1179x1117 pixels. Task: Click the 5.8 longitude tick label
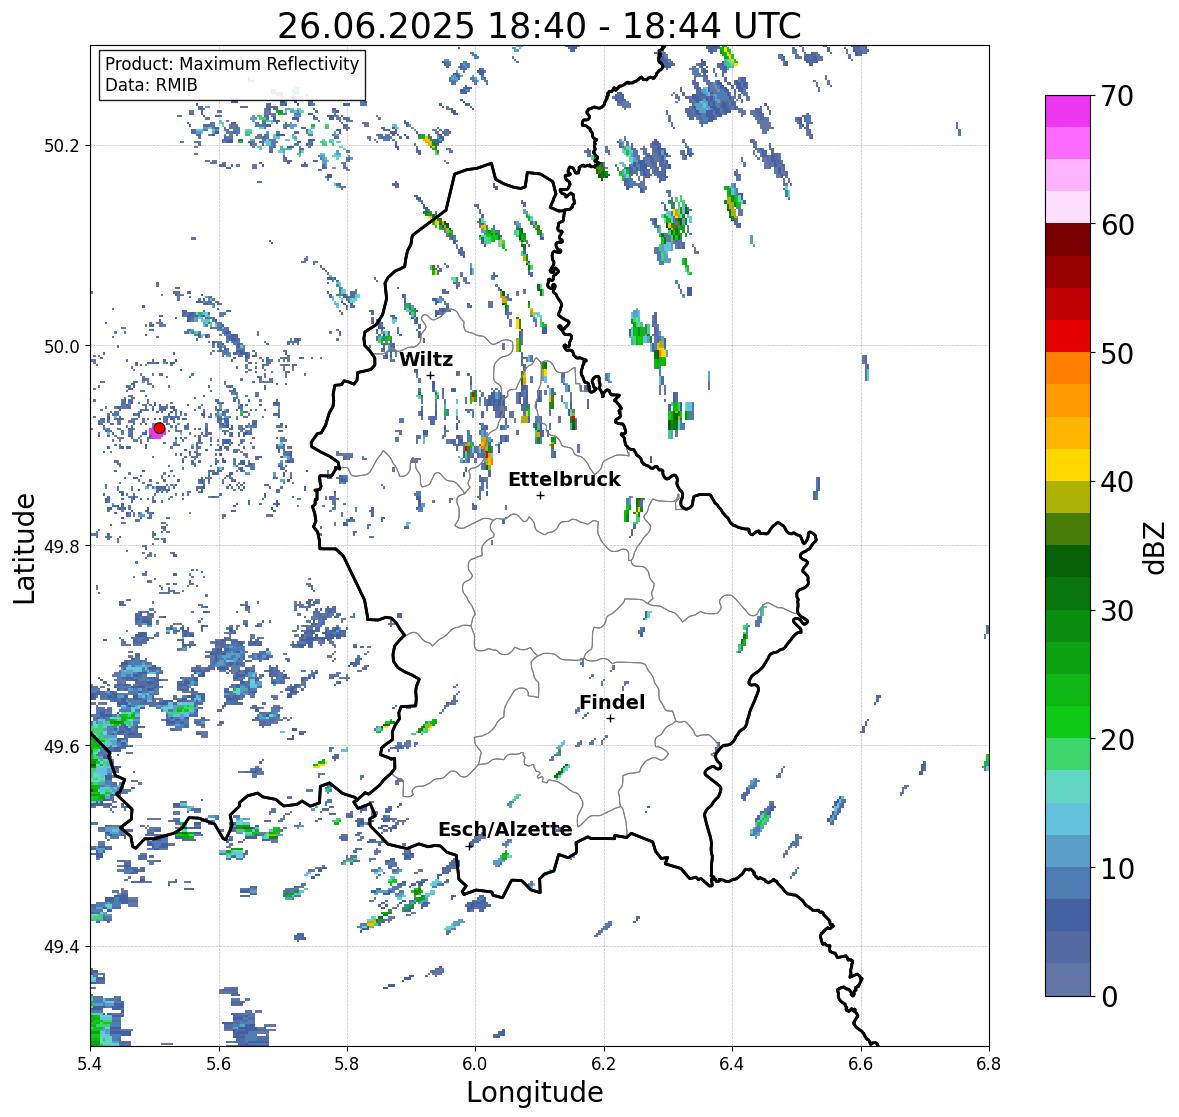click(347, 1064)
